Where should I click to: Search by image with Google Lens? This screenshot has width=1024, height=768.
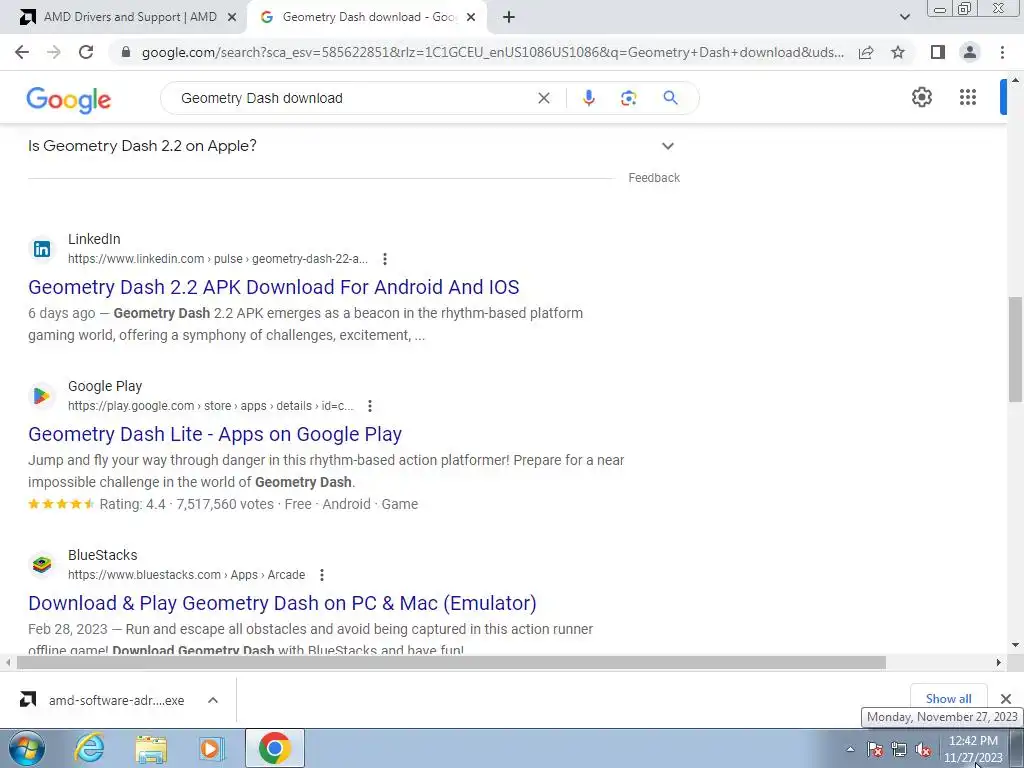click(x=628, y=98)
